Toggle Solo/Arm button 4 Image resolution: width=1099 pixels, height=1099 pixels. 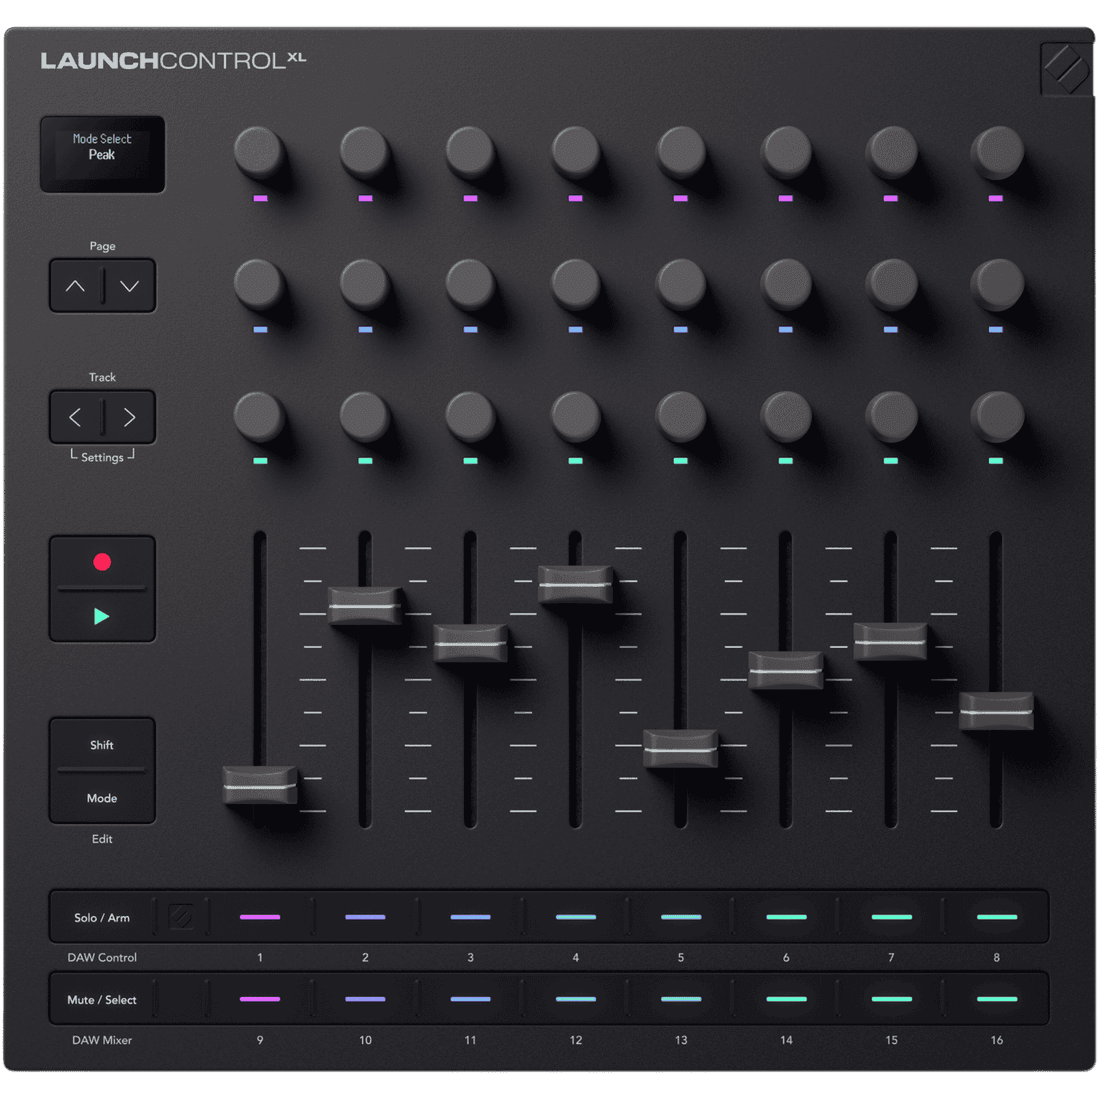pyautogui.click(x=575, y=917)
